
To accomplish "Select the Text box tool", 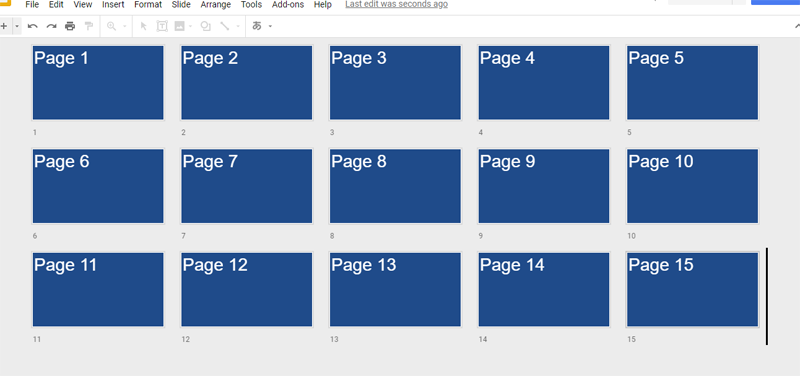I will click(x=162, y=26).
